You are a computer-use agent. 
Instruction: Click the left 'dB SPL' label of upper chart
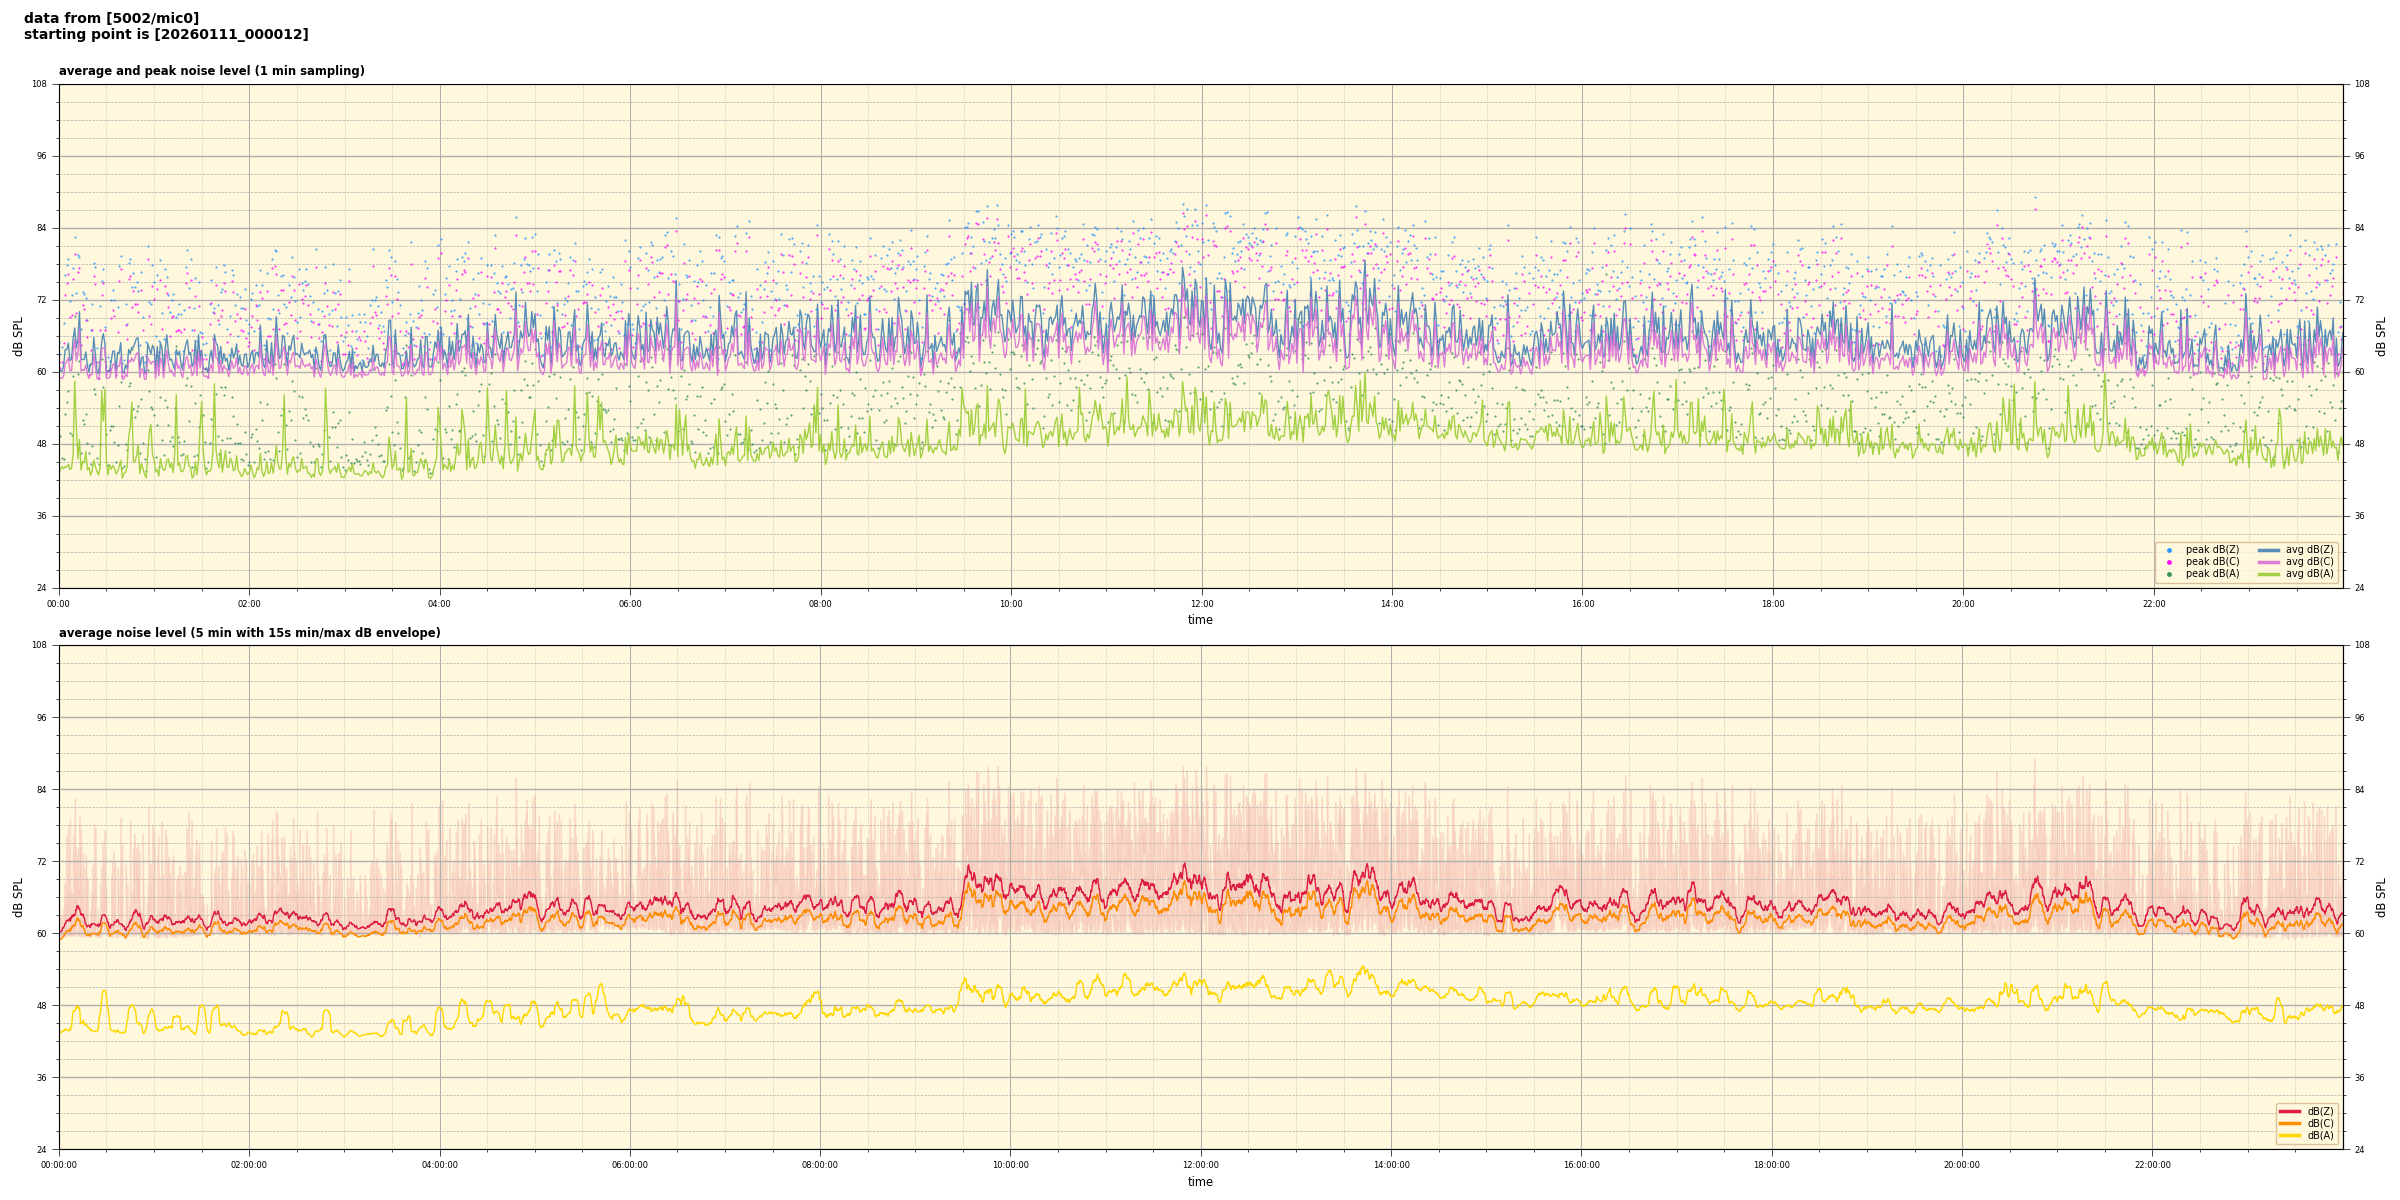coord(18,336)
